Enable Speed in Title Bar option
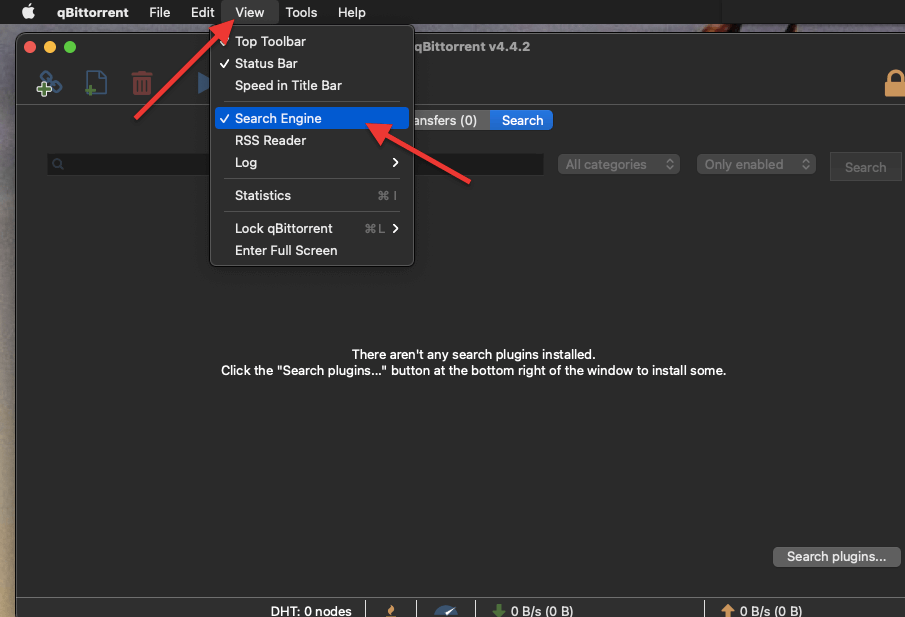The width and height of the screenshot is (905, 617). (312, 85)
